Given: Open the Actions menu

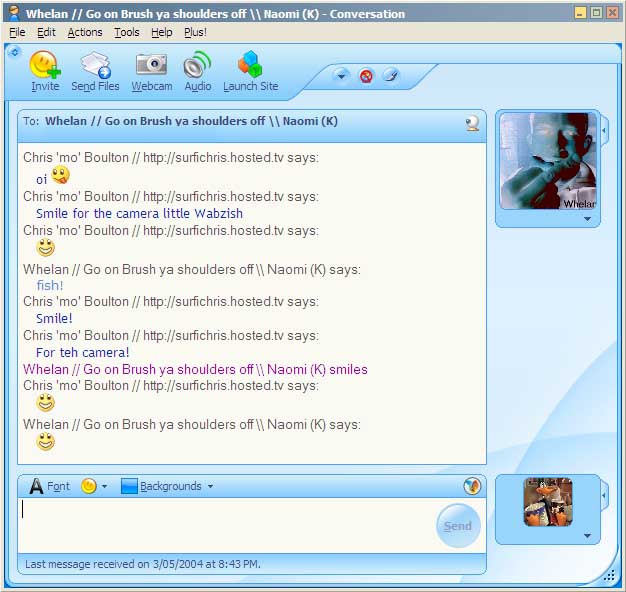Looking at the screenshot, I should pos(85,32).
